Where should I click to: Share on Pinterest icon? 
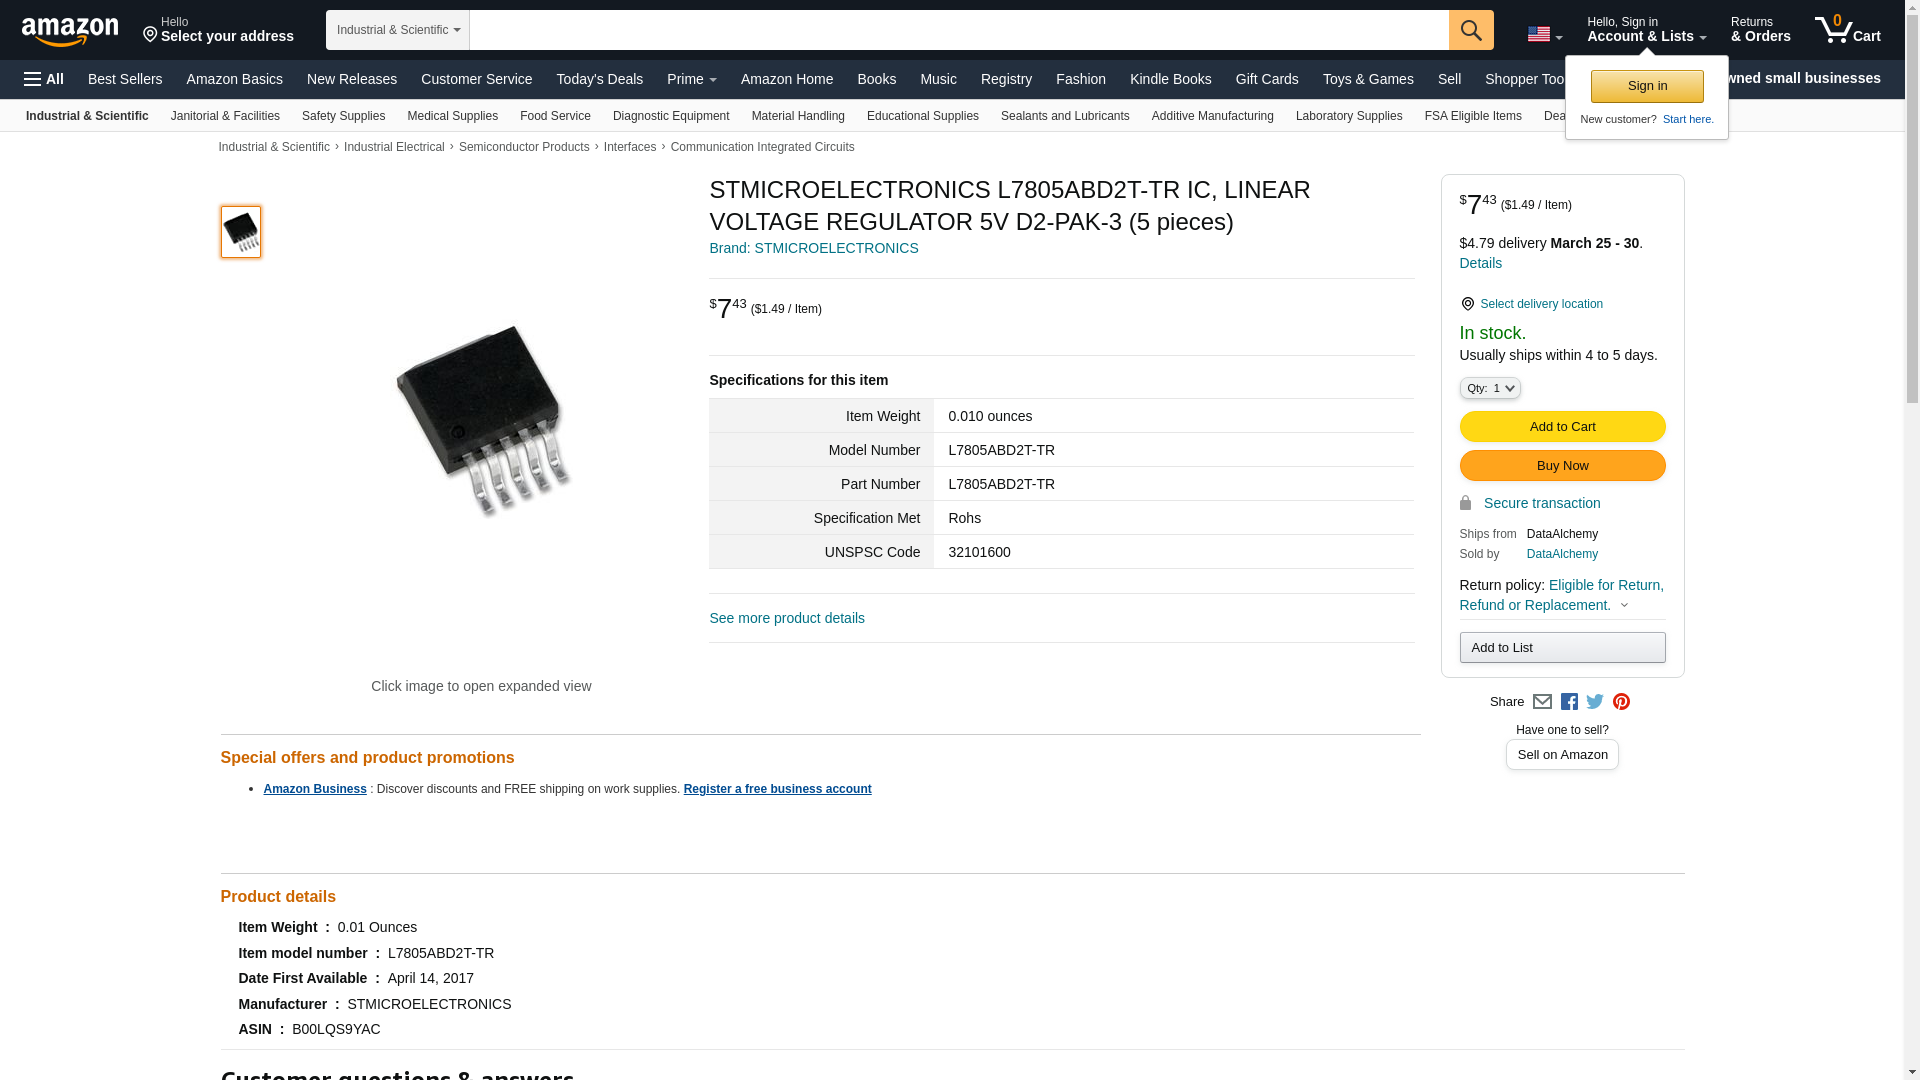[1621, 702]
